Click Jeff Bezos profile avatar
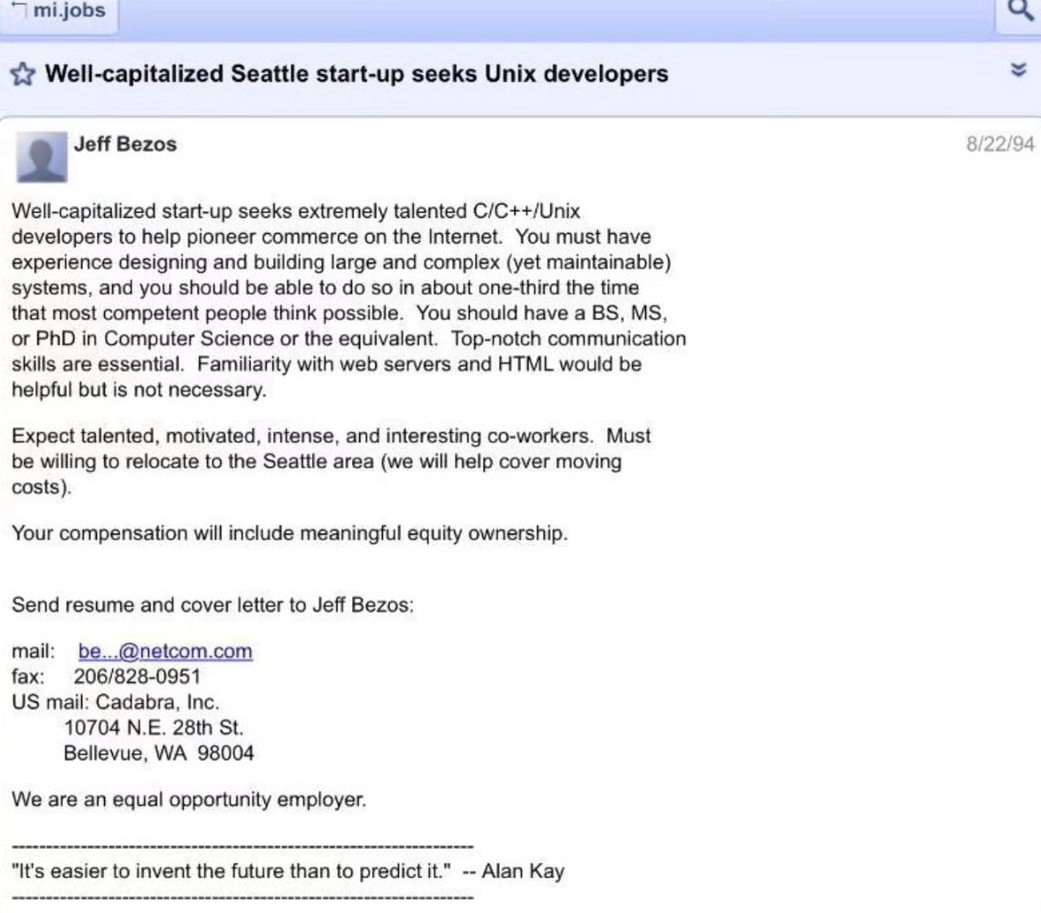 coord(42,157)
